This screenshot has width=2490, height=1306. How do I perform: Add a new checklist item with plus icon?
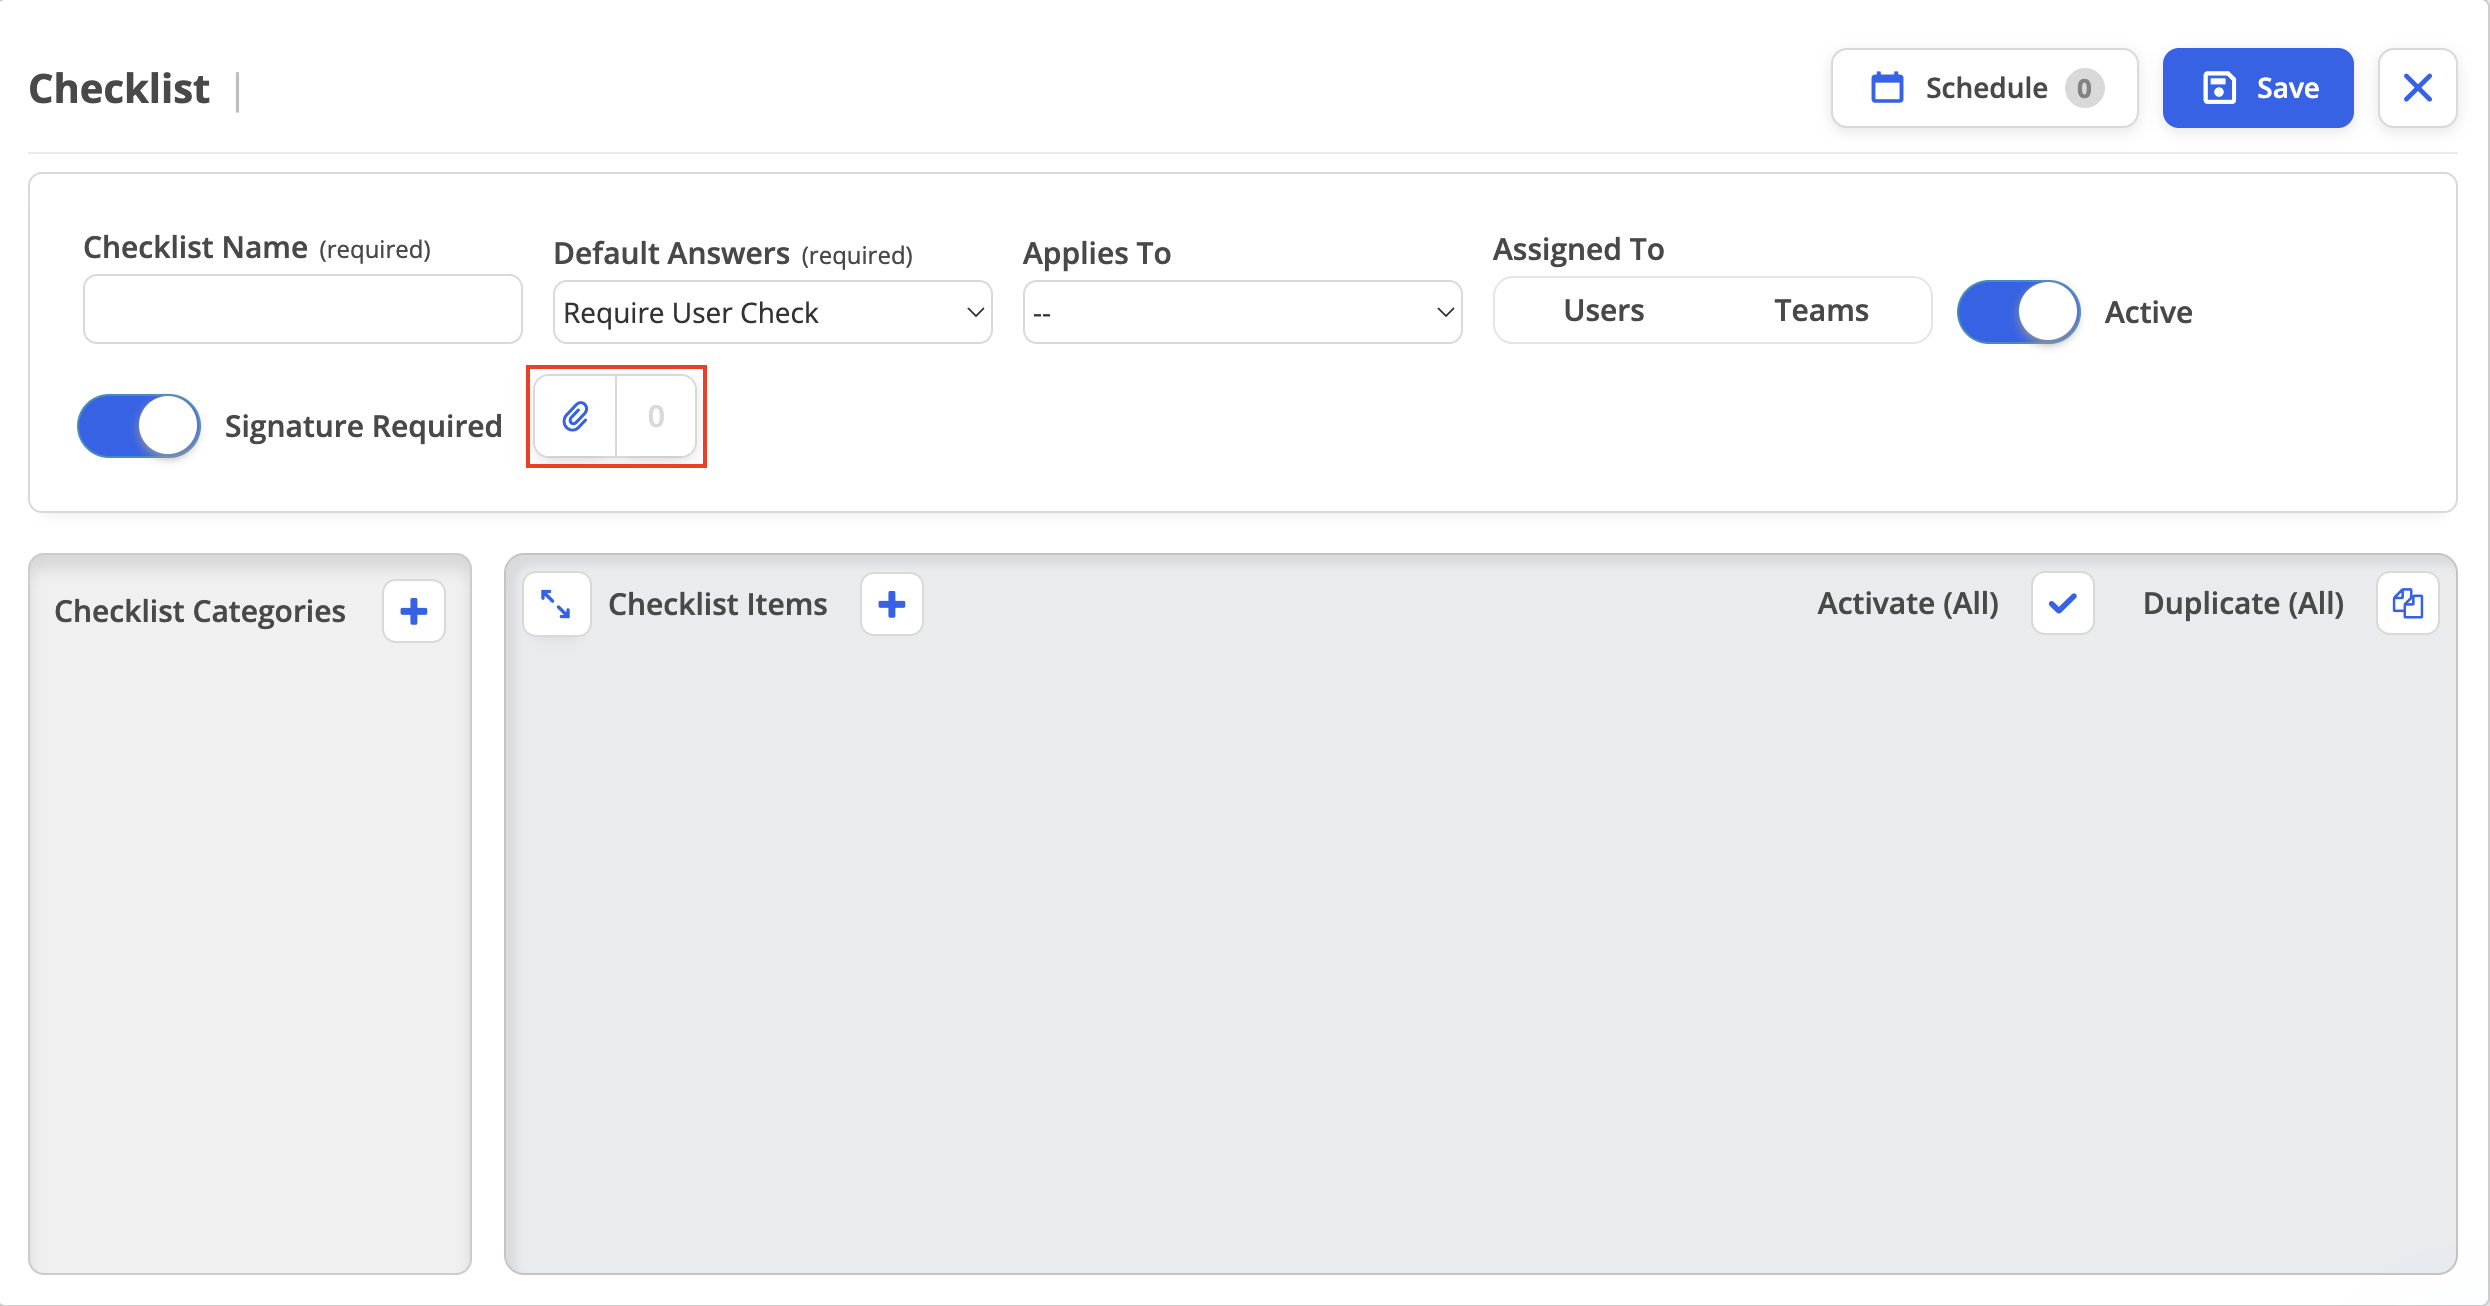coord(892,604)
